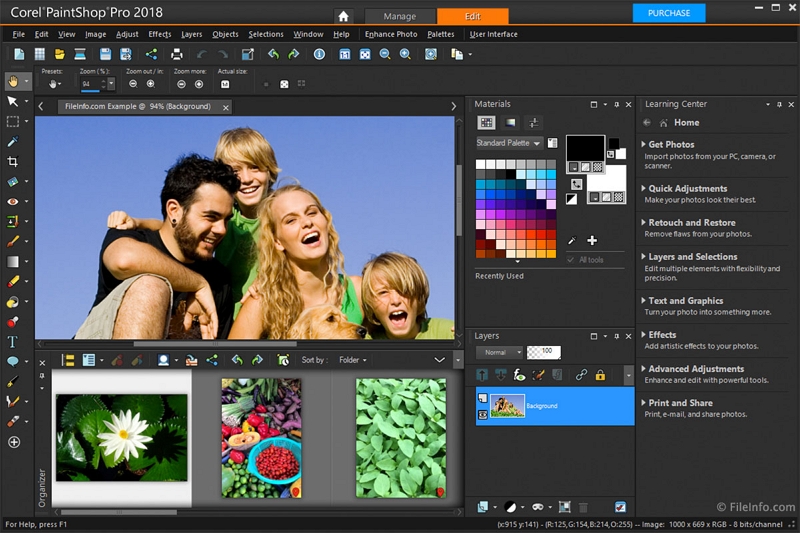This screenshot has height=533, width=800.
Task: Select the Pan hand tool
Action: (x=13, y=81)
